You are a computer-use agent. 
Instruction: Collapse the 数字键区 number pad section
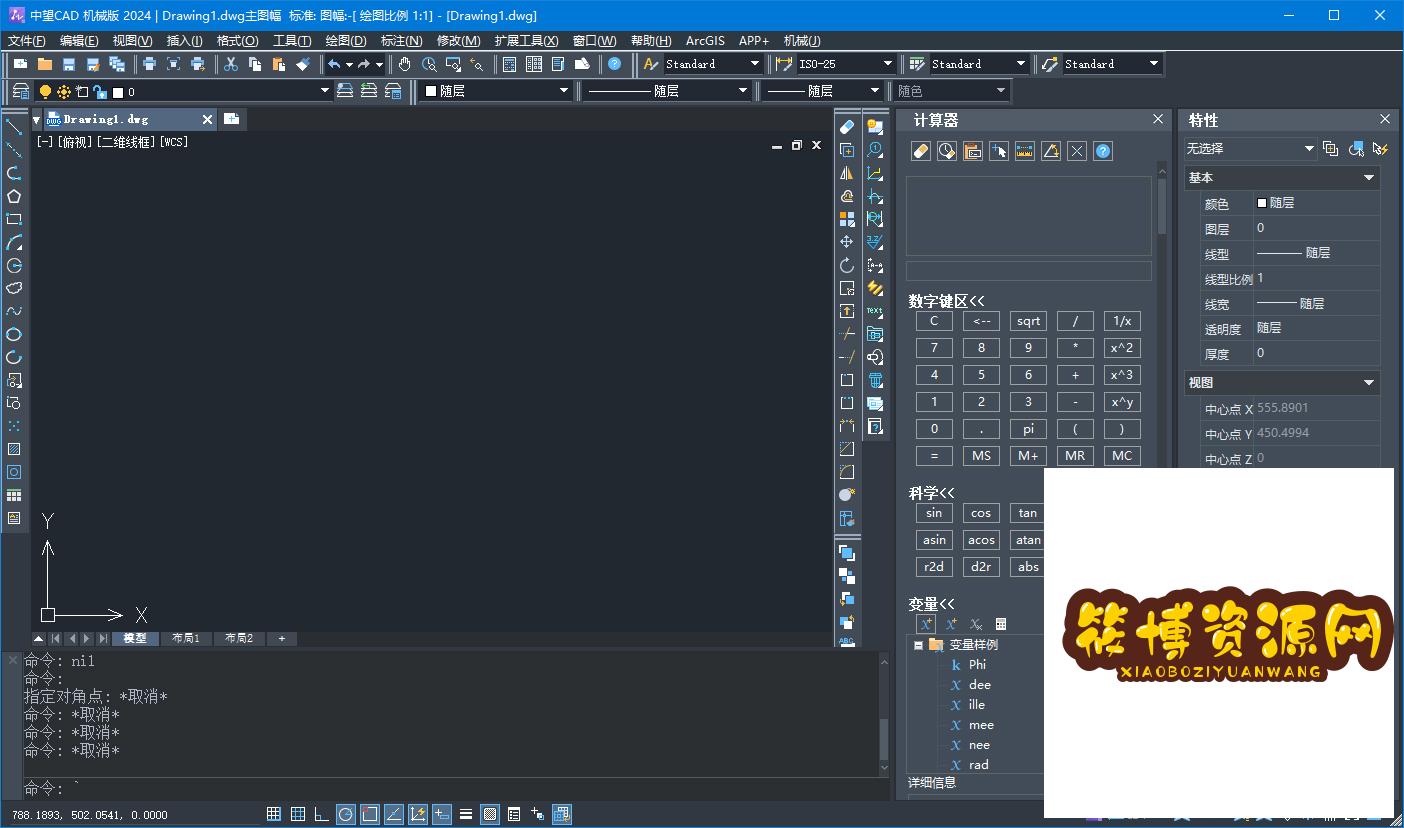click(x=946, y=301)
